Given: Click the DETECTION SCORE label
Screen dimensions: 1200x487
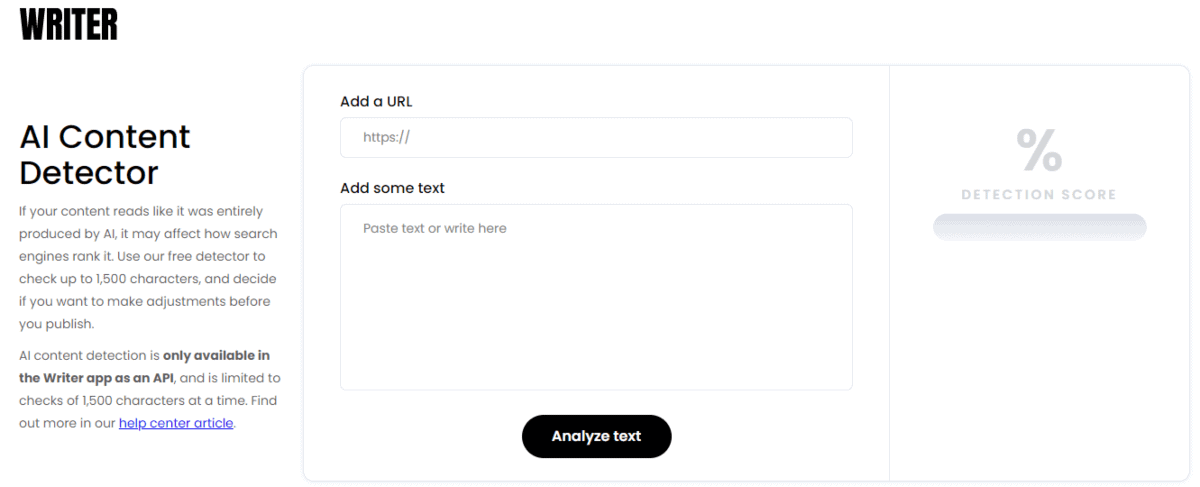Looking at the screenshot, I should pyautogui.click(x=1039, y=195).
